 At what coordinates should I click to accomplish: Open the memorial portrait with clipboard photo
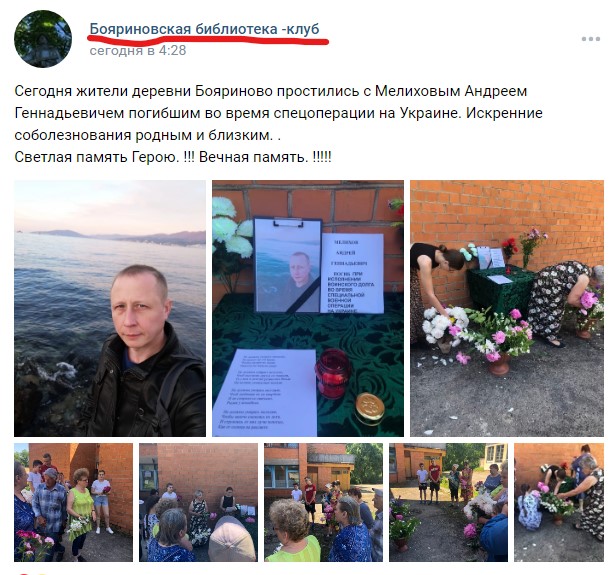(308, 308)
